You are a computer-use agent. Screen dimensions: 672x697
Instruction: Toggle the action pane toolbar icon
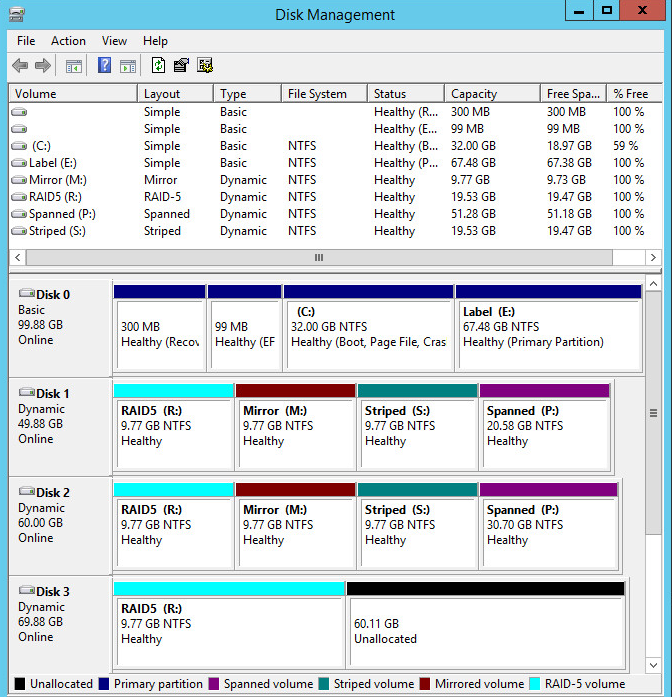(x=128, y=66)
